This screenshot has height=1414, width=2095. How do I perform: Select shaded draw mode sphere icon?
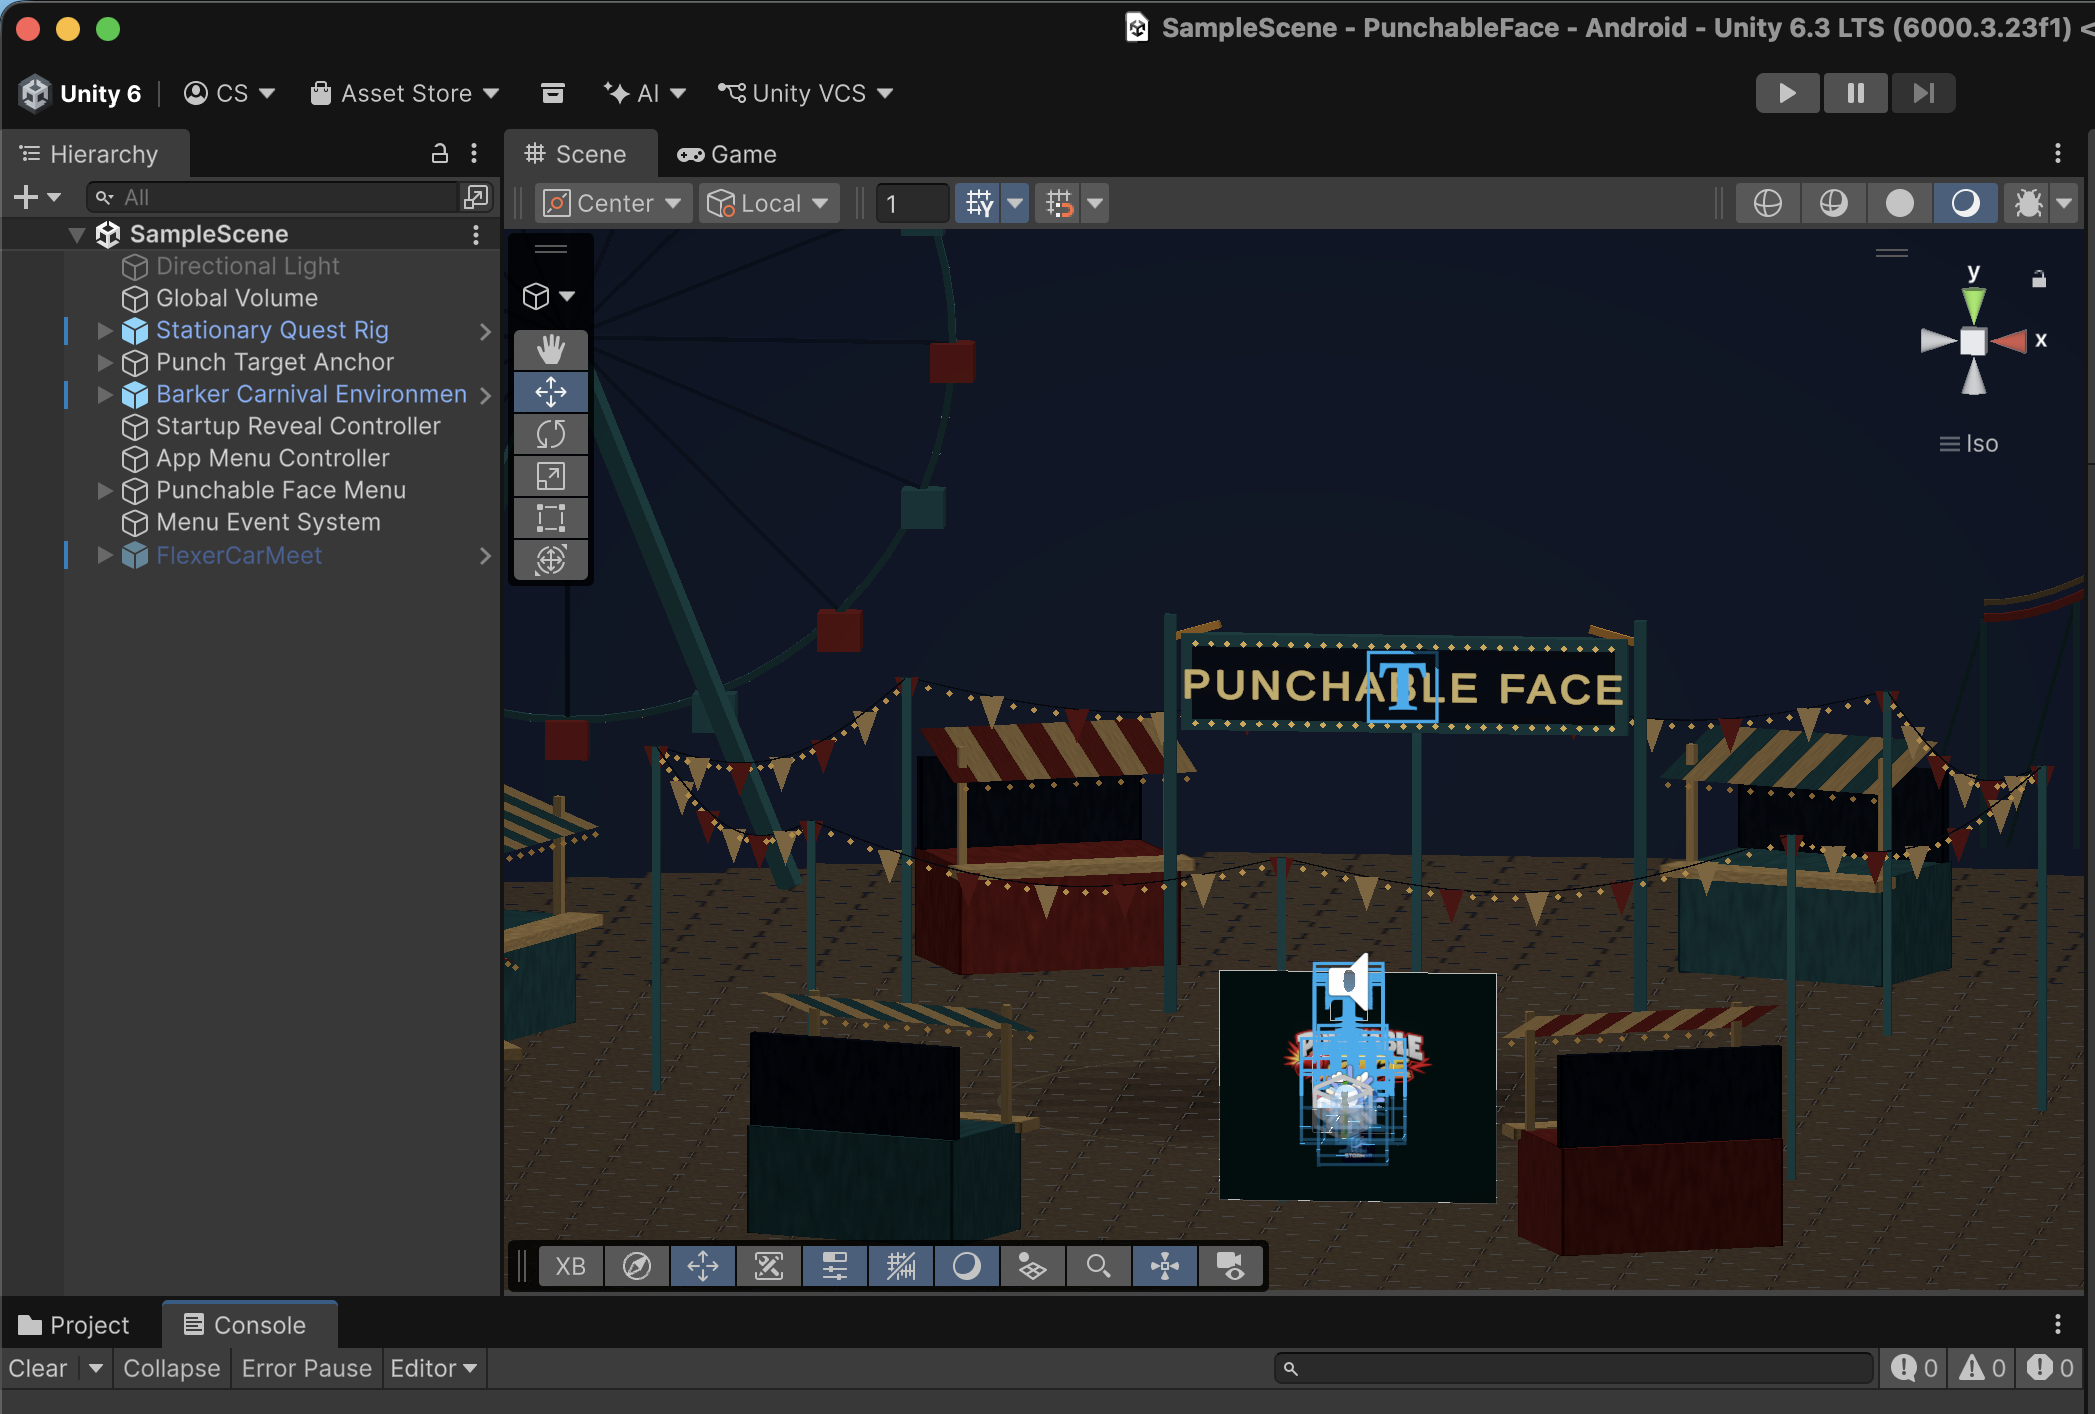1899,203
